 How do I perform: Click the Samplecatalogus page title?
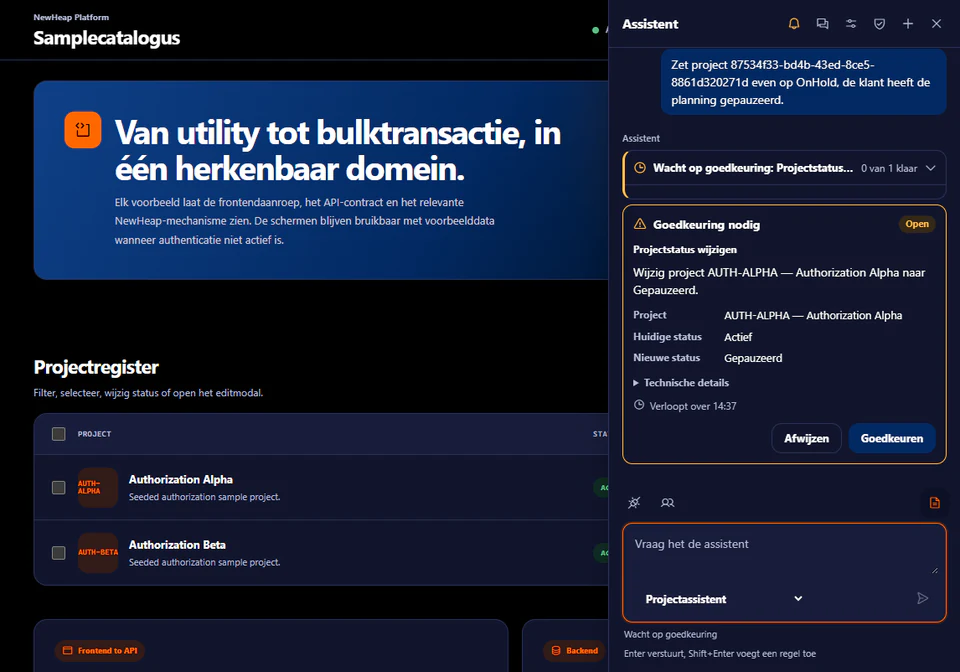coord(107,38)
